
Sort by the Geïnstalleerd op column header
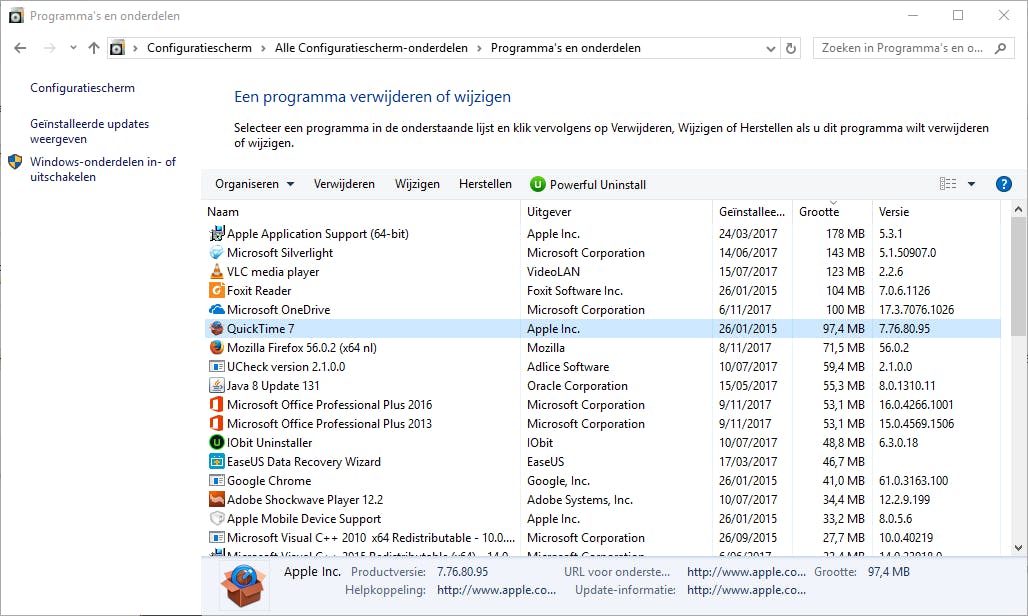(753, 212)
